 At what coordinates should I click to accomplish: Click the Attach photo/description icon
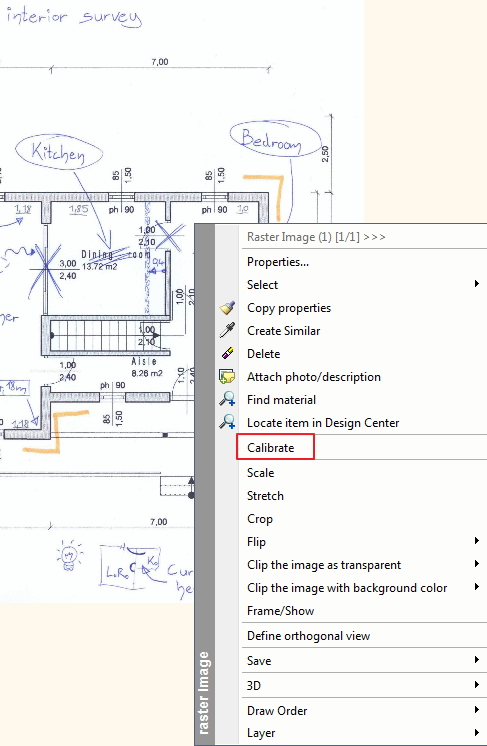tap(227, 377)
